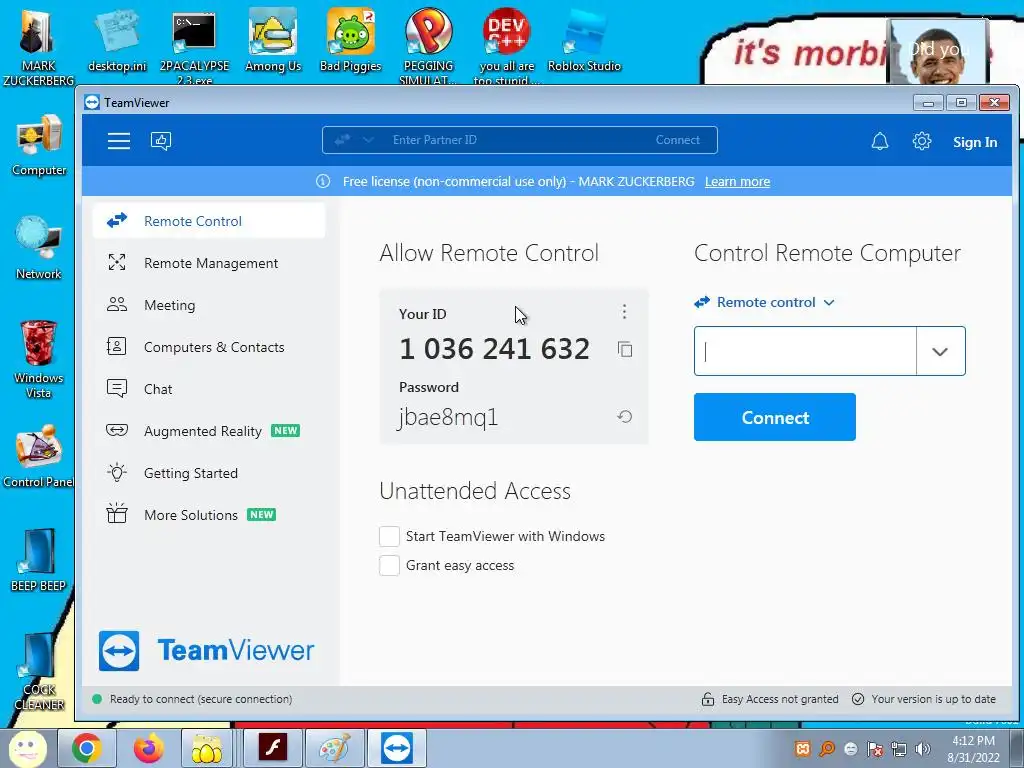
Task: Open the connection type chevron in top bar
Action: [x=368, y=140]
